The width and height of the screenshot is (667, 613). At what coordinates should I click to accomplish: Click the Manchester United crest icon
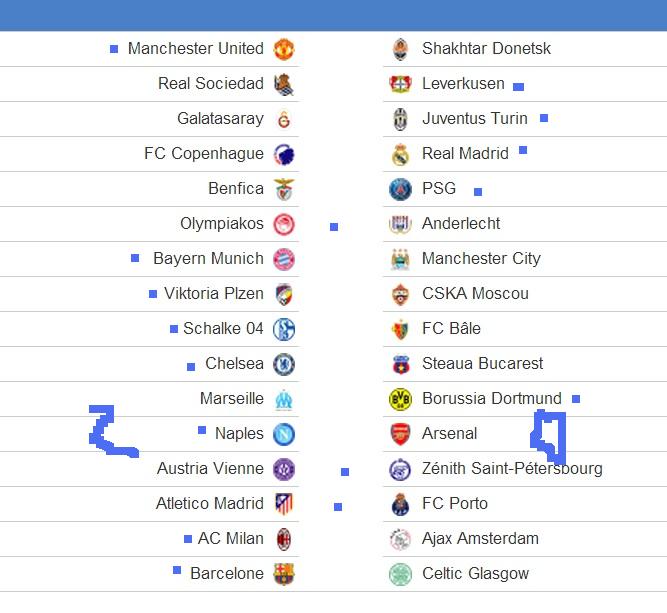[284, 49]
